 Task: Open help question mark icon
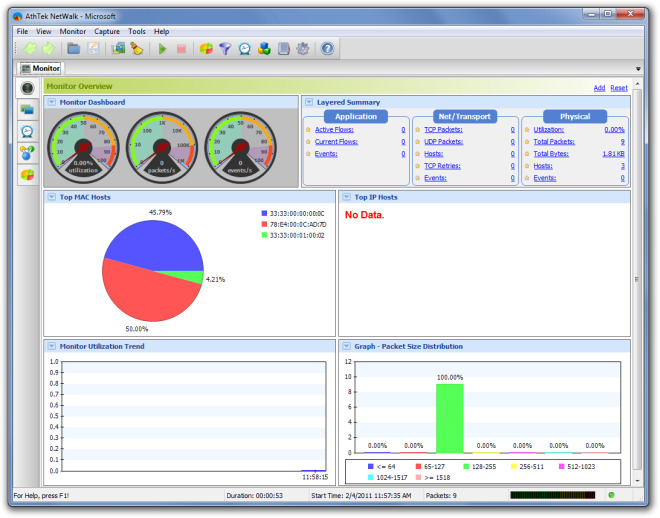click(x=327, y=49)
